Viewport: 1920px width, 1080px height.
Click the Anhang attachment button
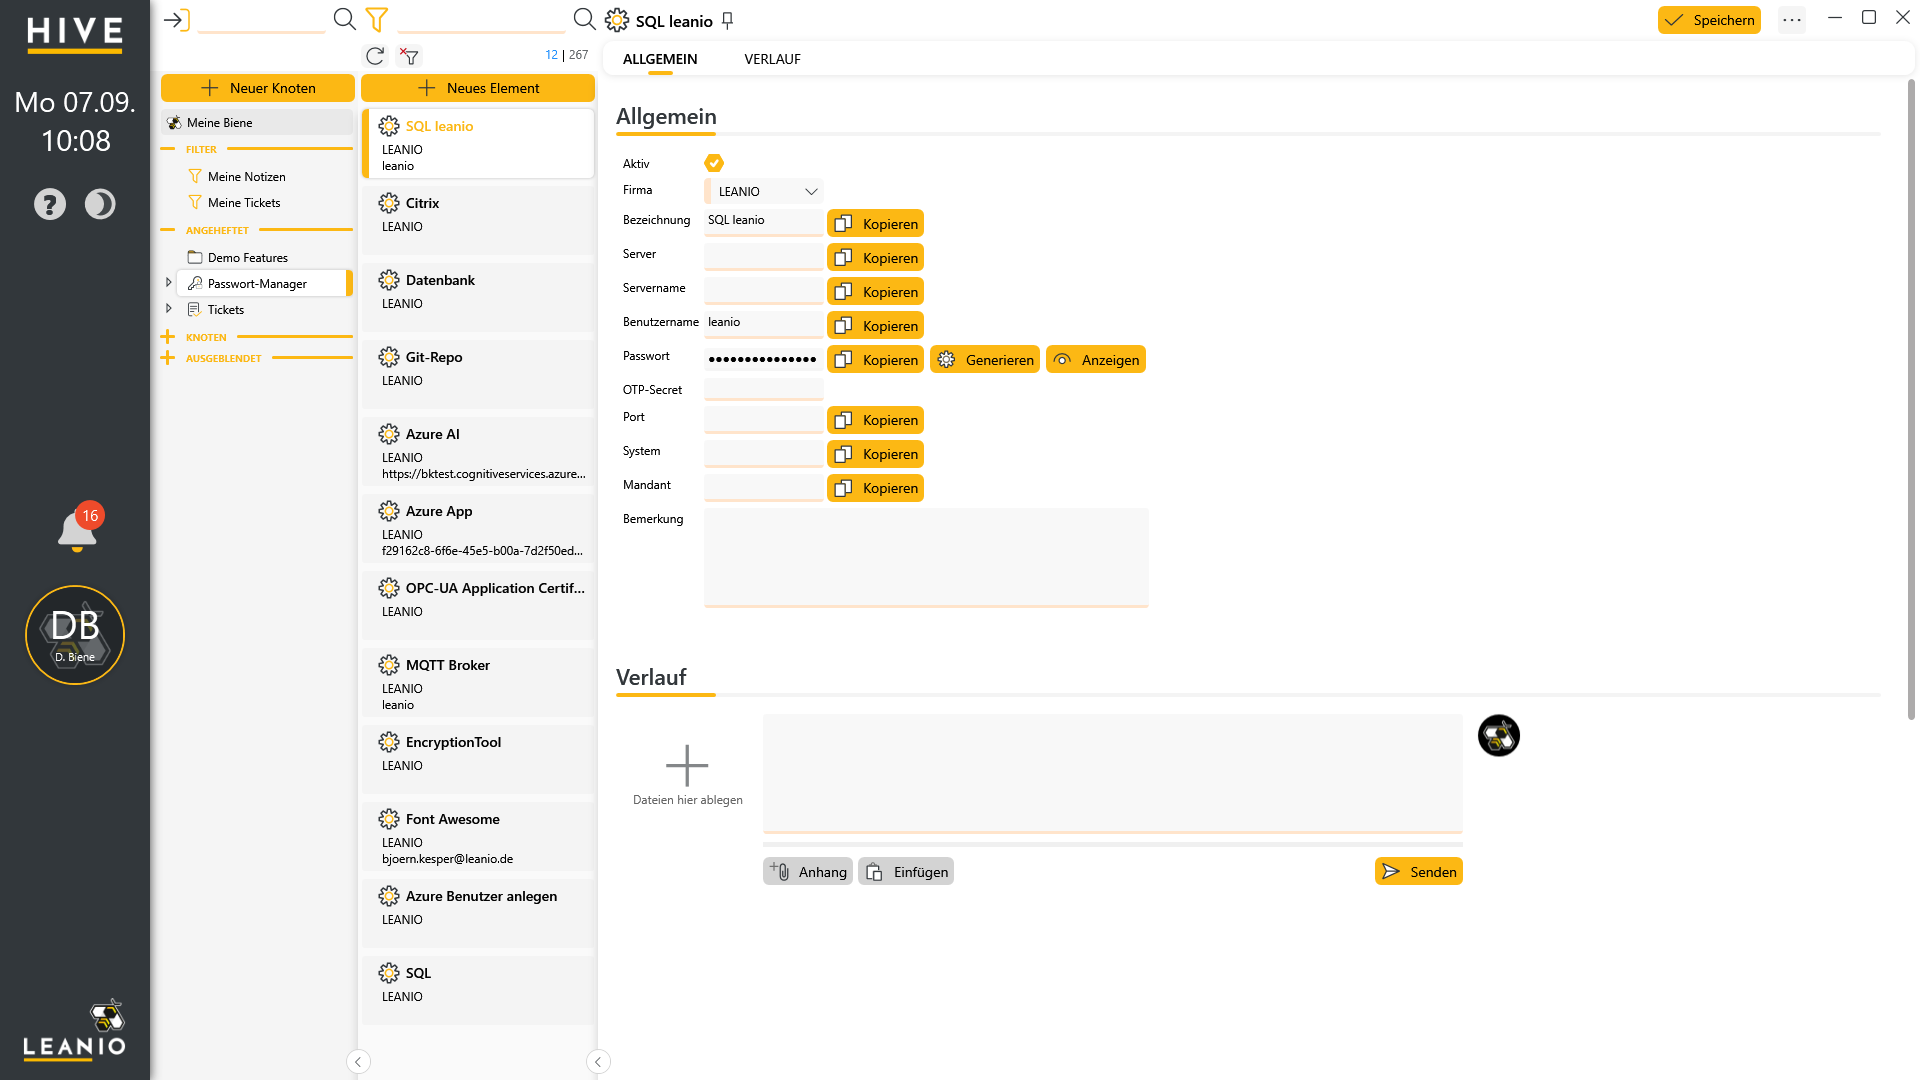coord(808,872)
